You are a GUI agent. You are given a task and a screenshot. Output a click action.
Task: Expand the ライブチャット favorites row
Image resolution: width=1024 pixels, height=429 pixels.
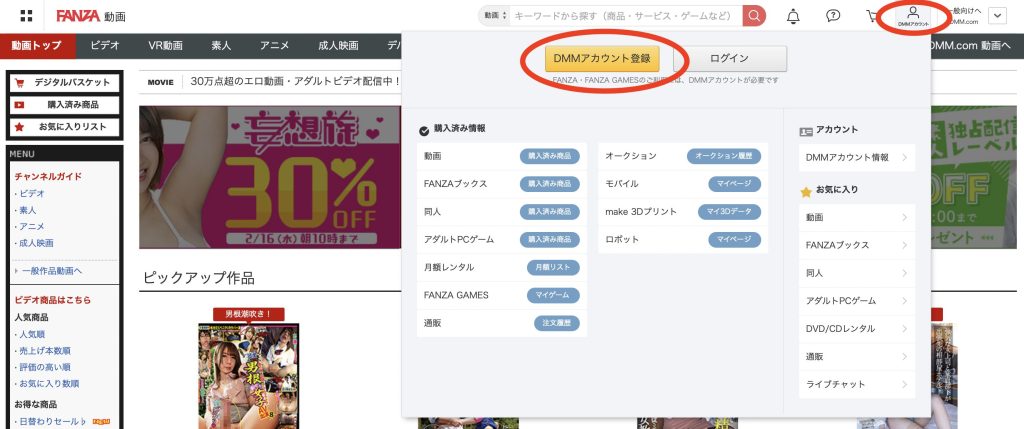coord(858,385)
